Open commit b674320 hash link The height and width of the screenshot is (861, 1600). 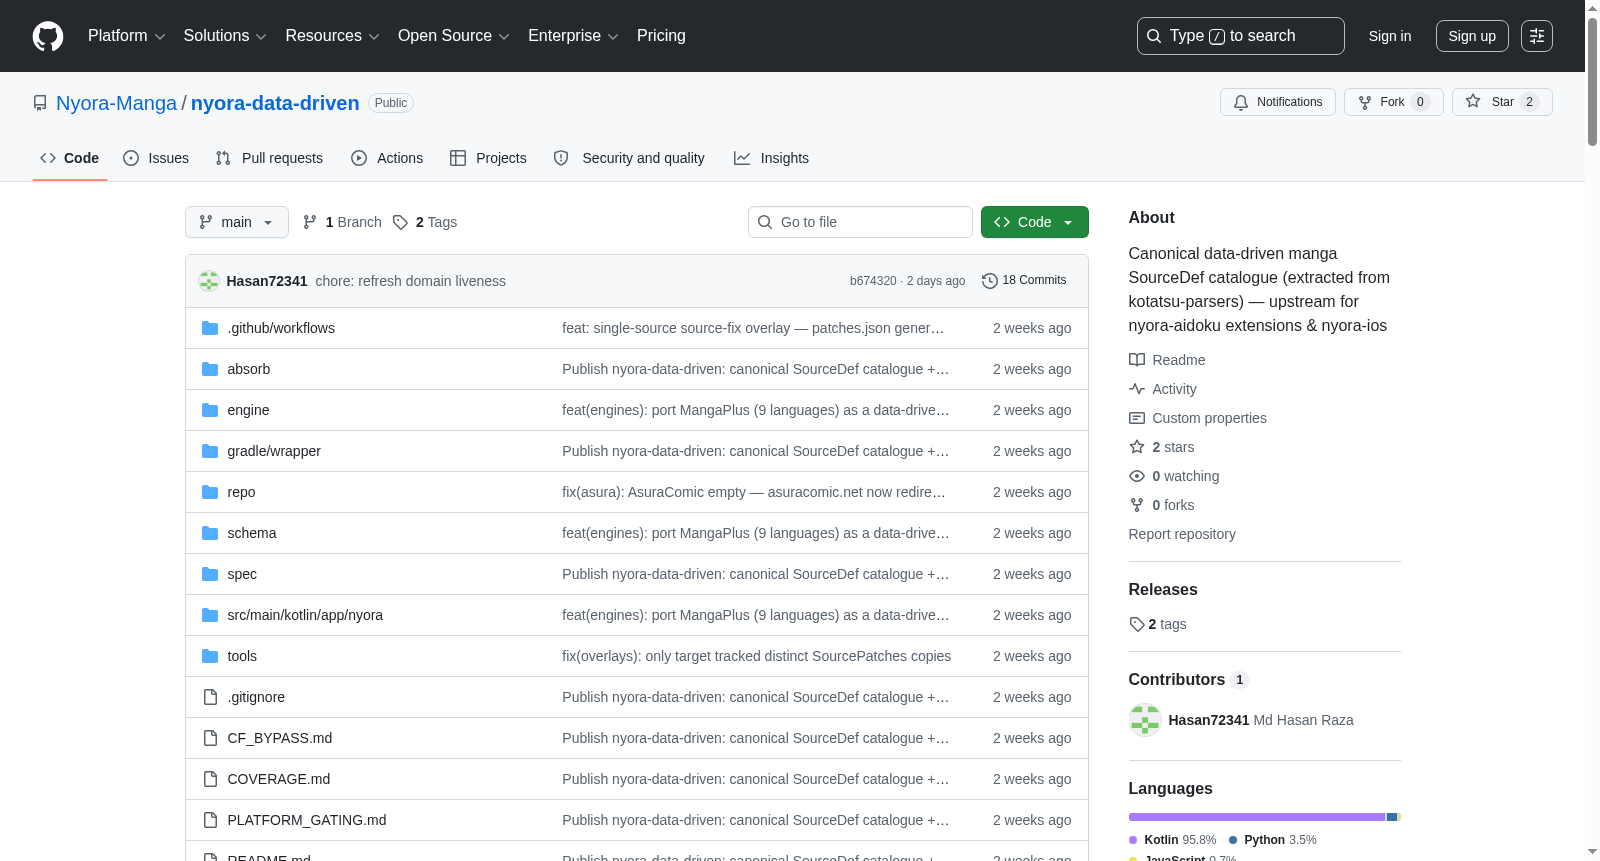[873, 281]
